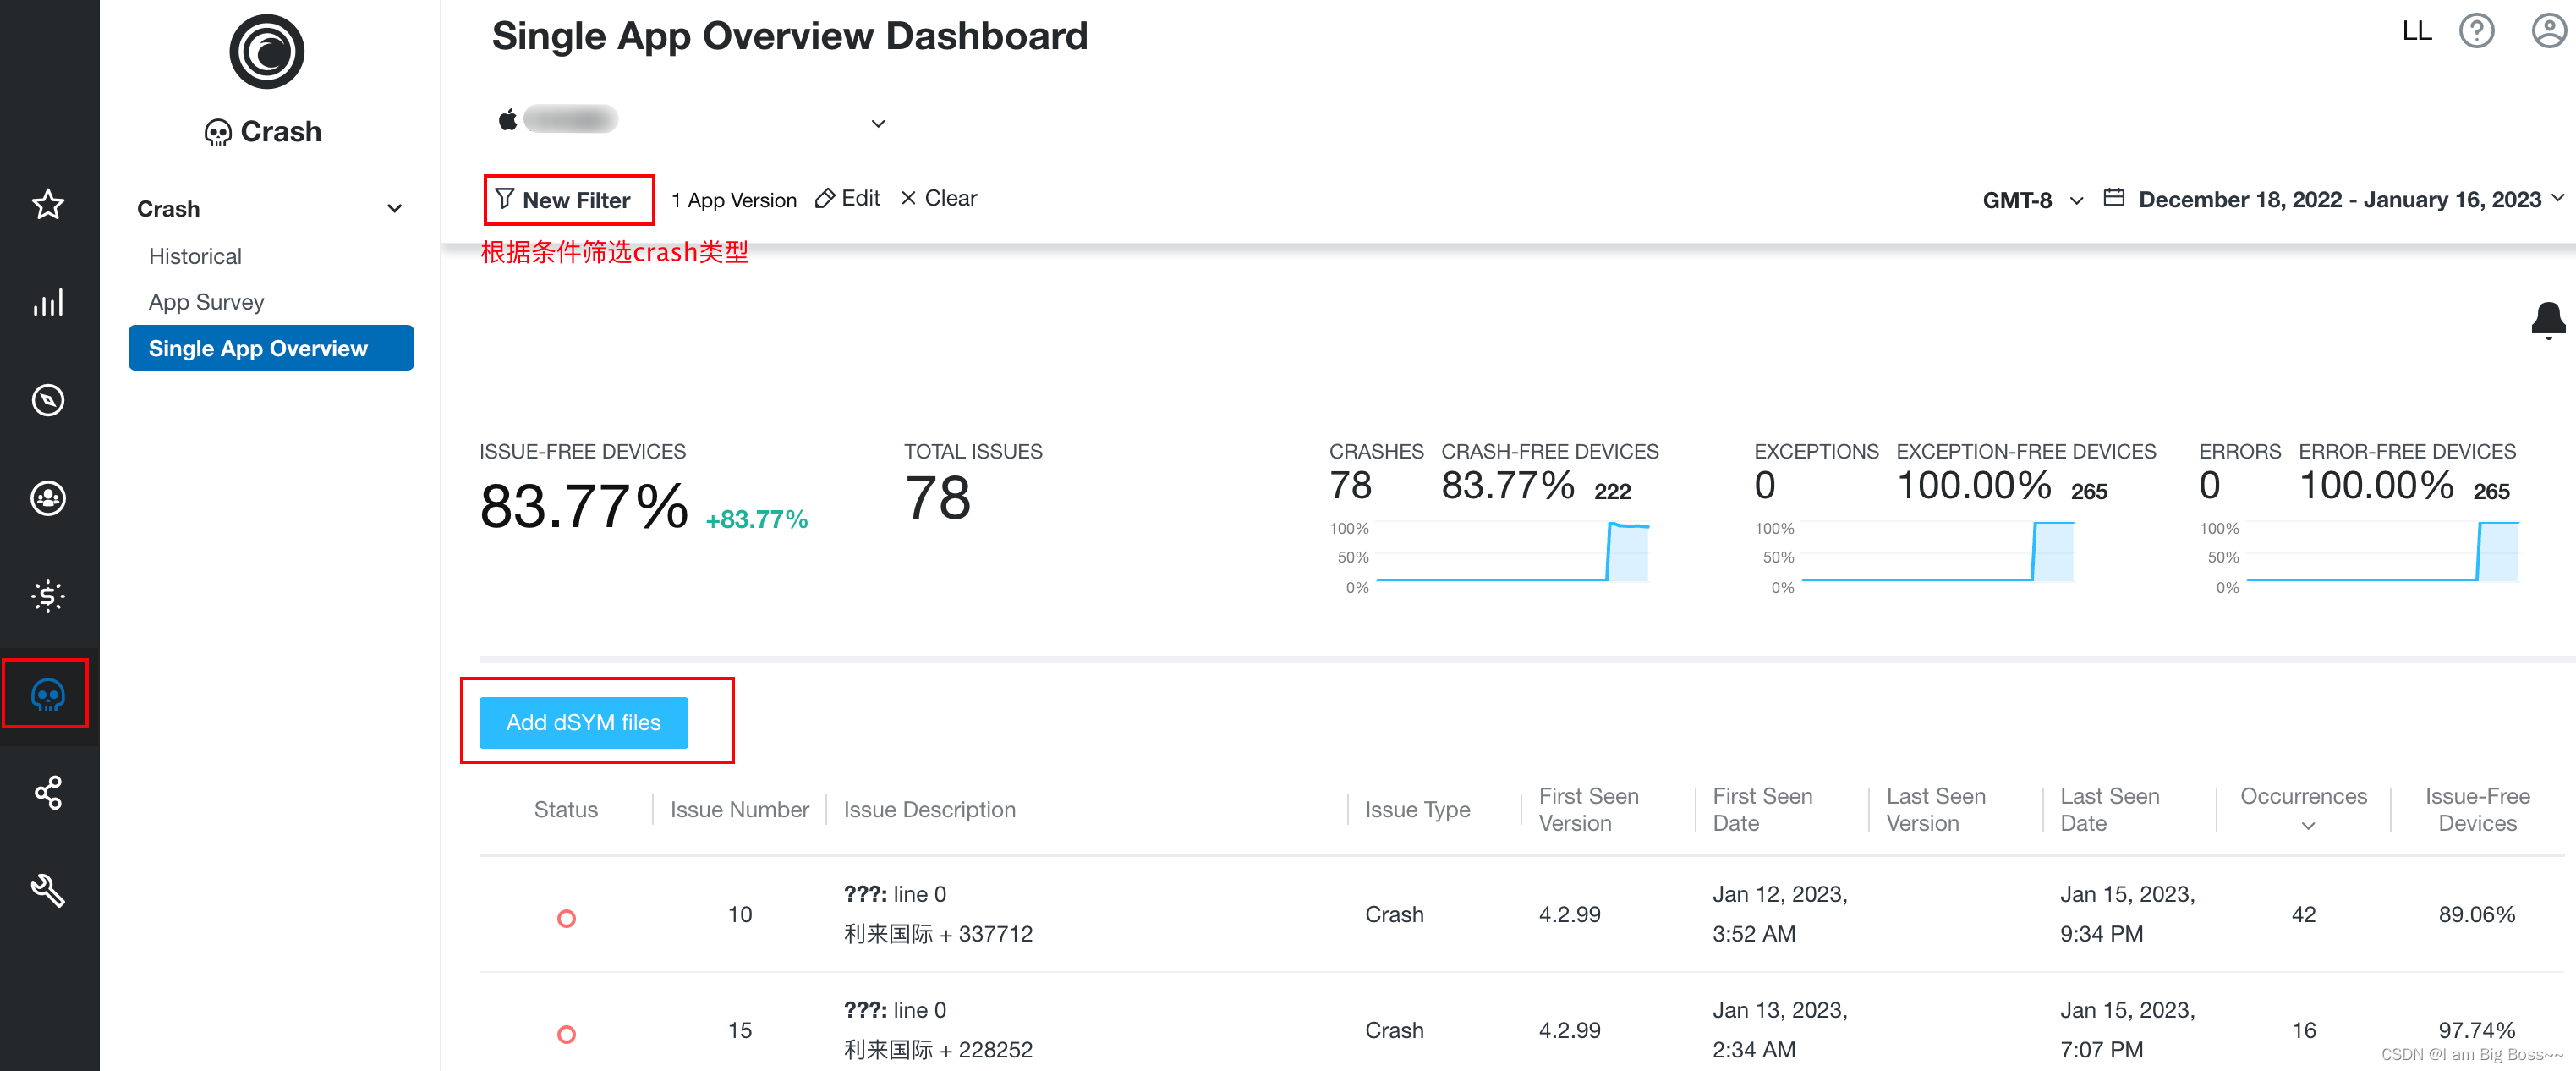
Task: Collapse the Crash section in sidebar
Action: tap(394, 208)
